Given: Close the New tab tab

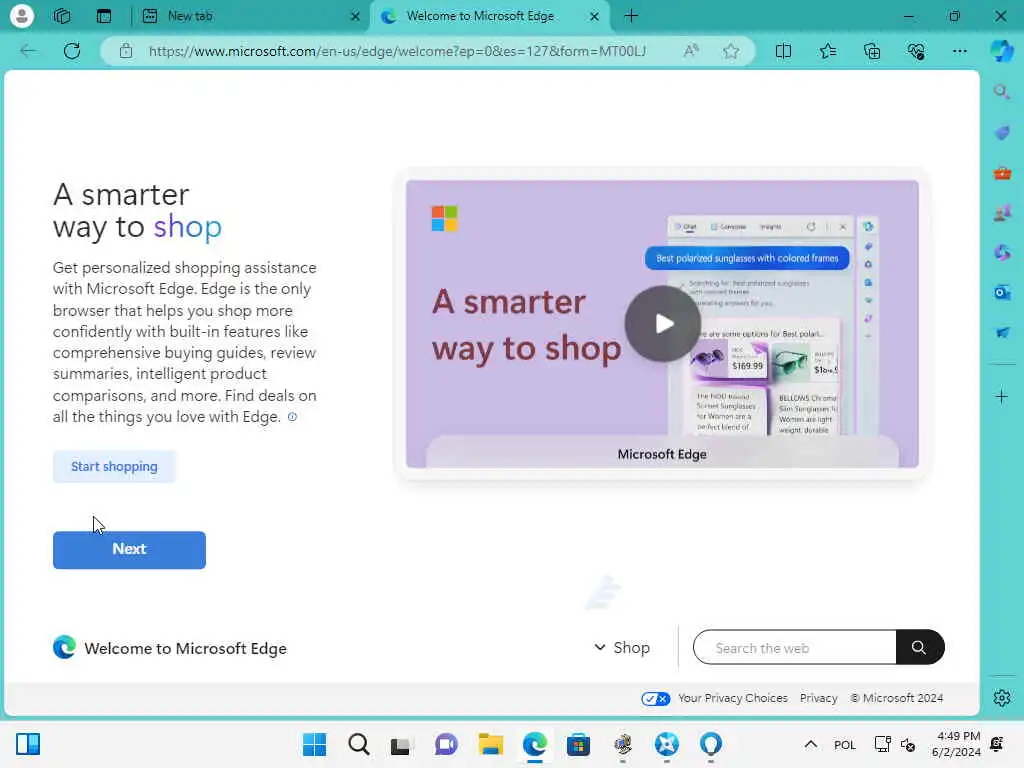Looking at the screenshot, I should pos(355,16).
